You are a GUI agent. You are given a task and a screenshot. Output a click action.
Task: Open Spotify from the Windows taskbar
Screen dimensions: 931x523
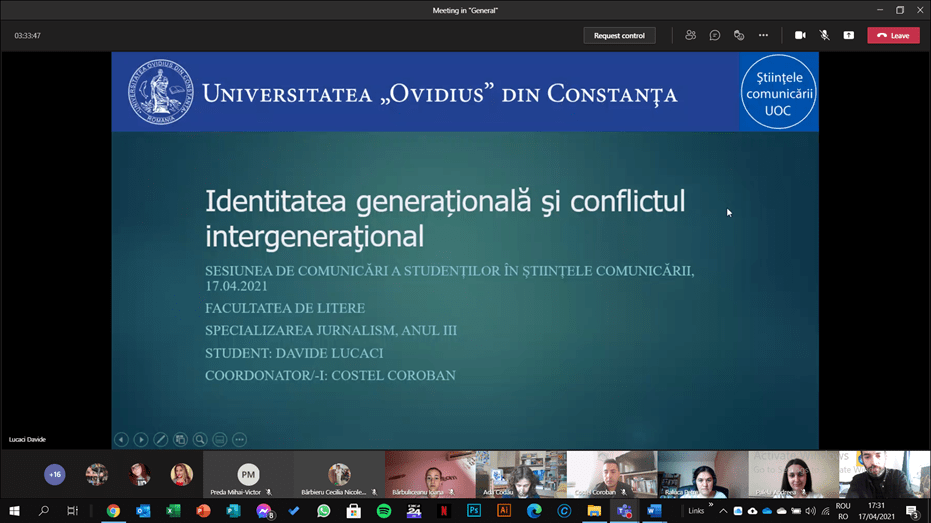384,511
